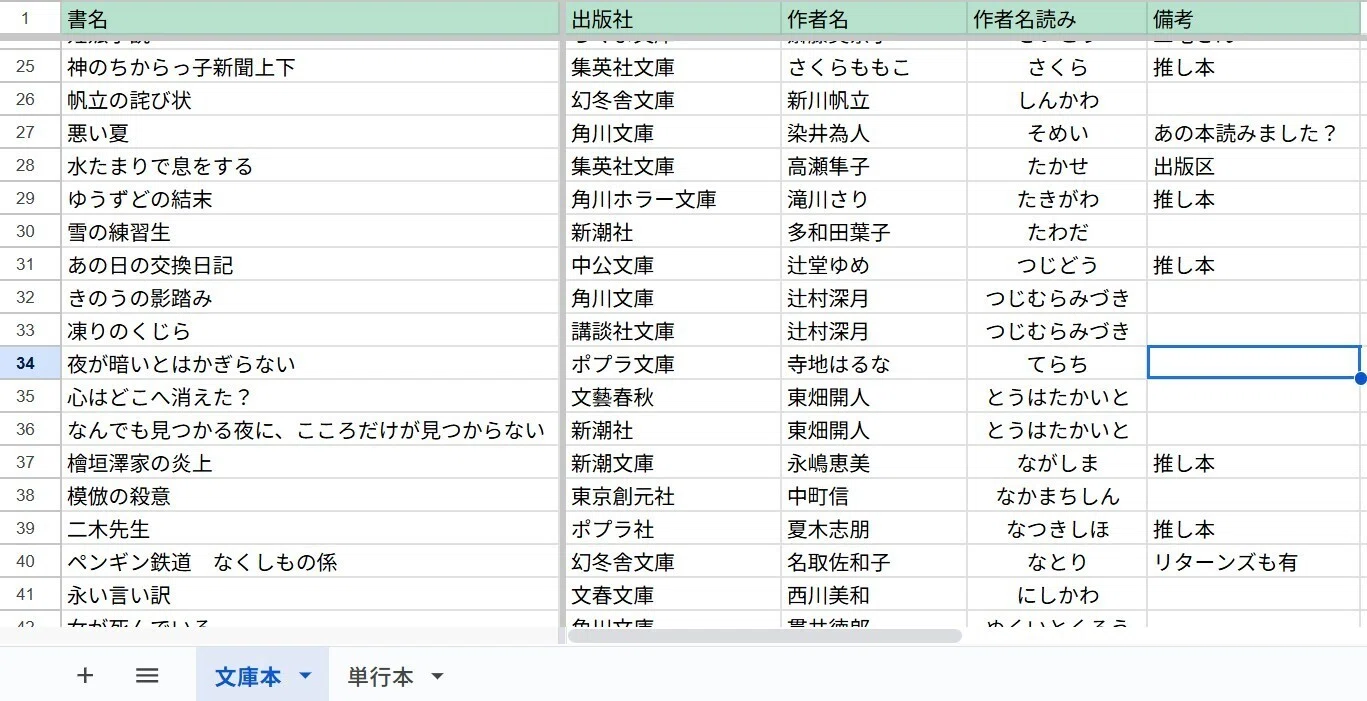Click cell 水たまりで息をする

click(x=310, y=166)
